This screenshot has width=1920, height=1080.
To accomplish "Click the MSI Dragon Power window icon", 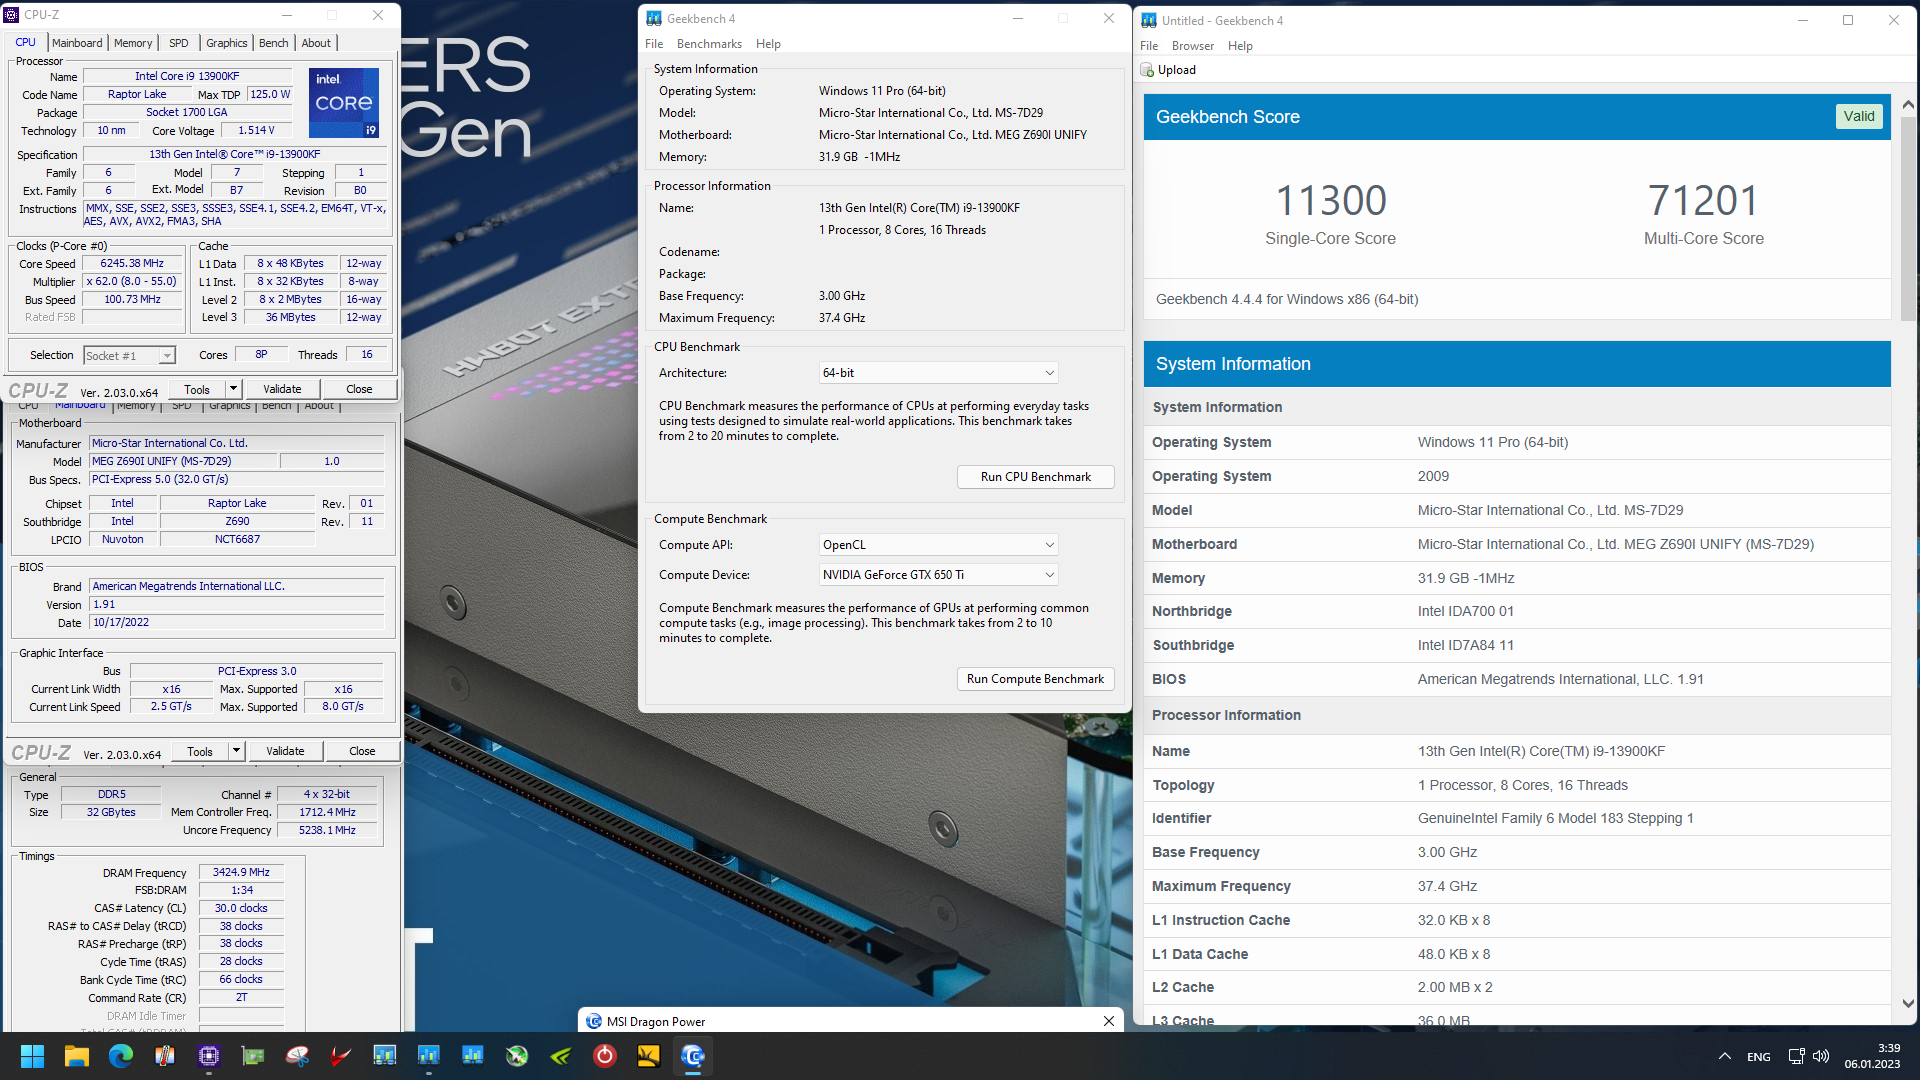I will pyautogui.click(x=594, y=1022).
